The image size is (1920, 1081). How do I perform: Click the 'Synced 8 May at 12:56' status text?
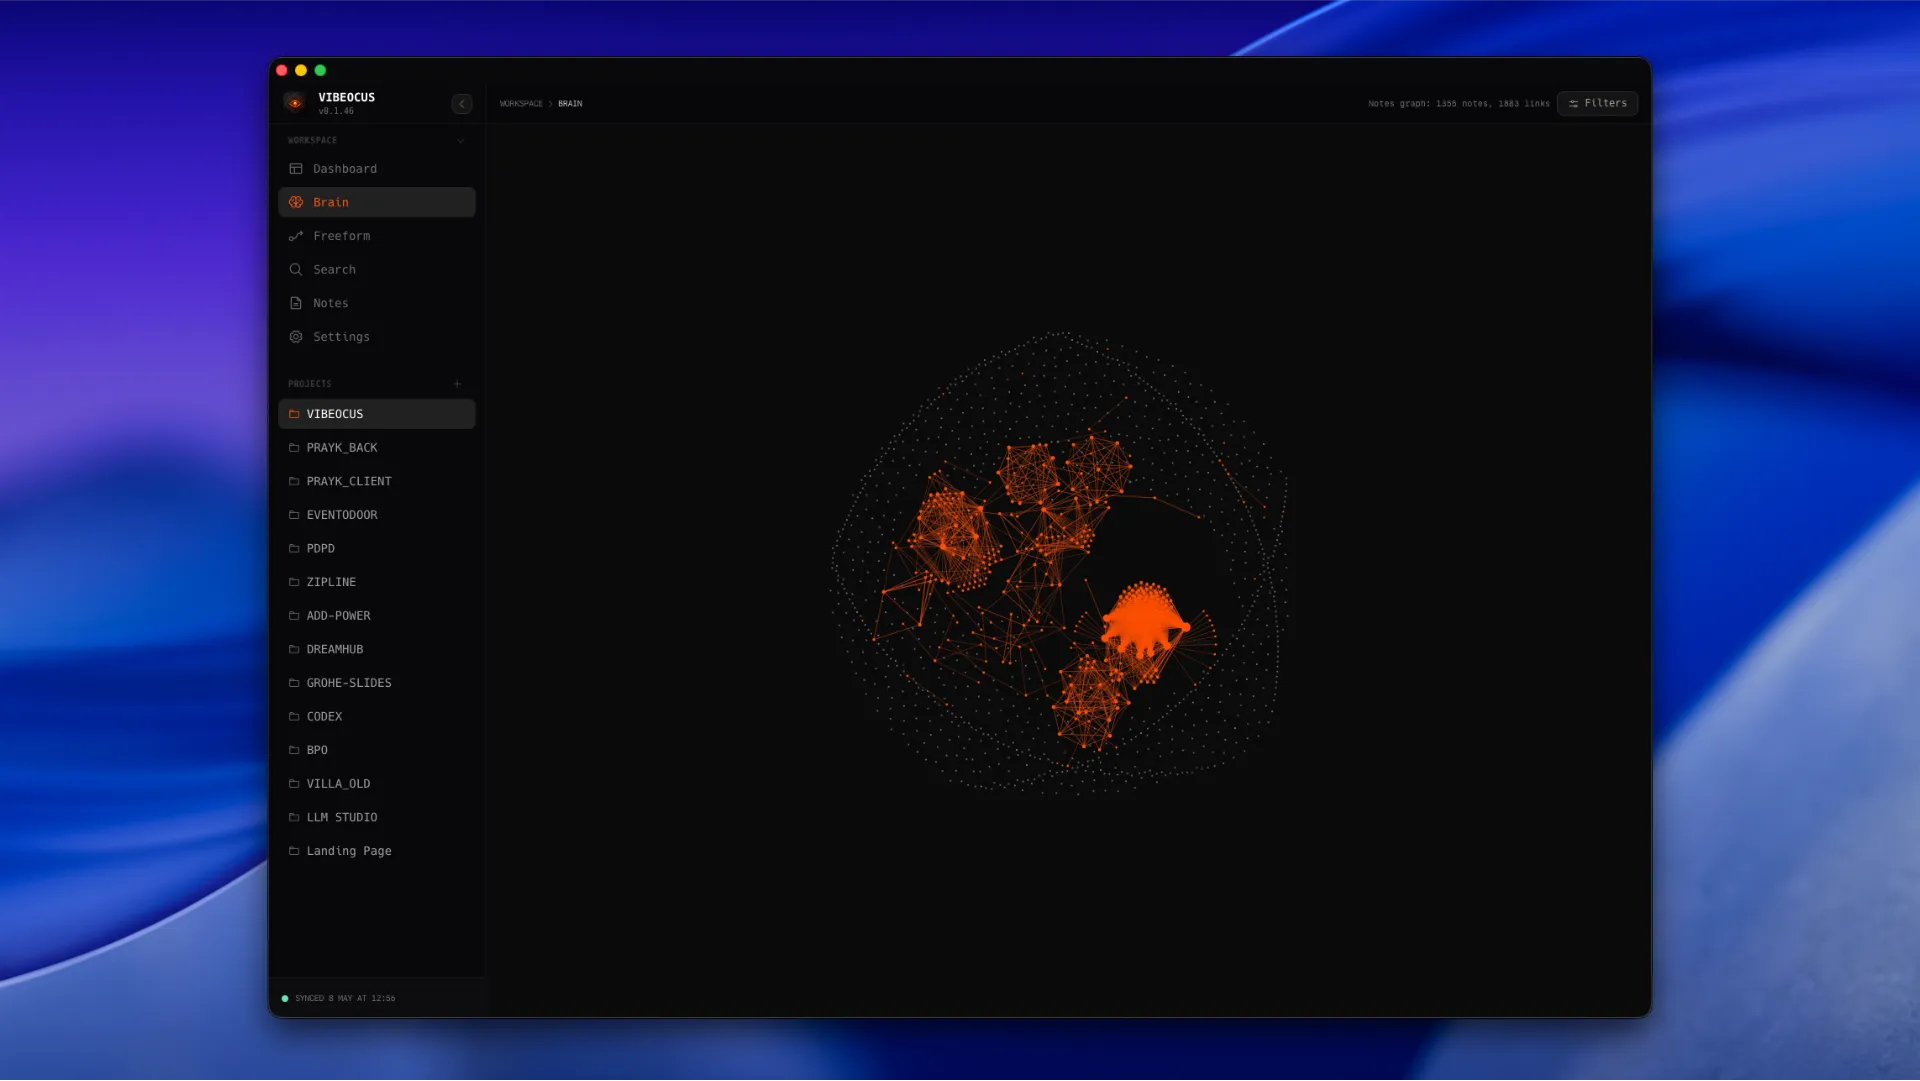[345, 999]
